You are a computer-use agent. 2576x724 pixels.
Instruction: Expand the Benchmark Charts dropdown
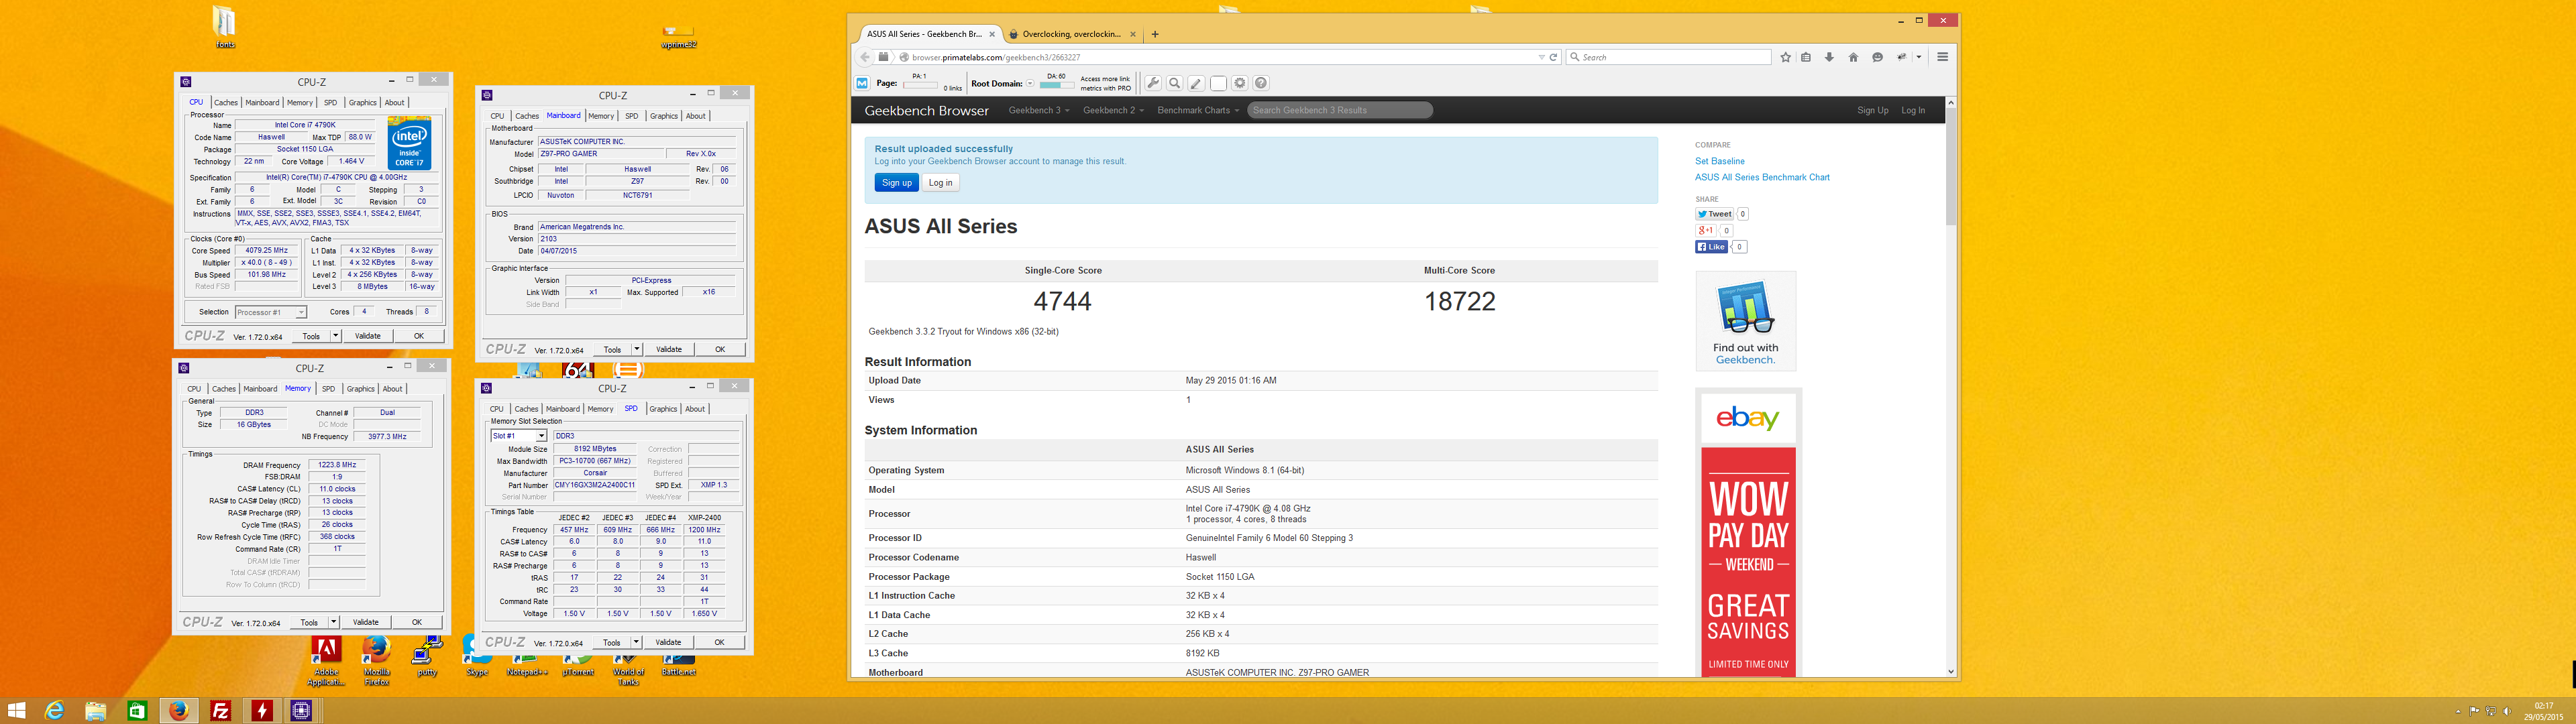point(1198,110)
